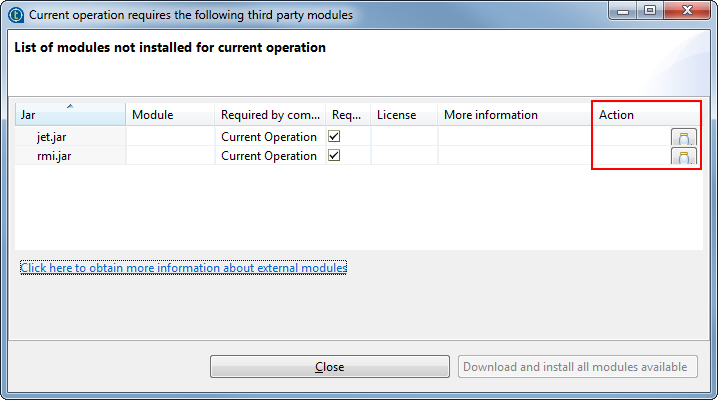Click the Action column header
The height and width of the screenshot is (400, 718).
(645, 115)
